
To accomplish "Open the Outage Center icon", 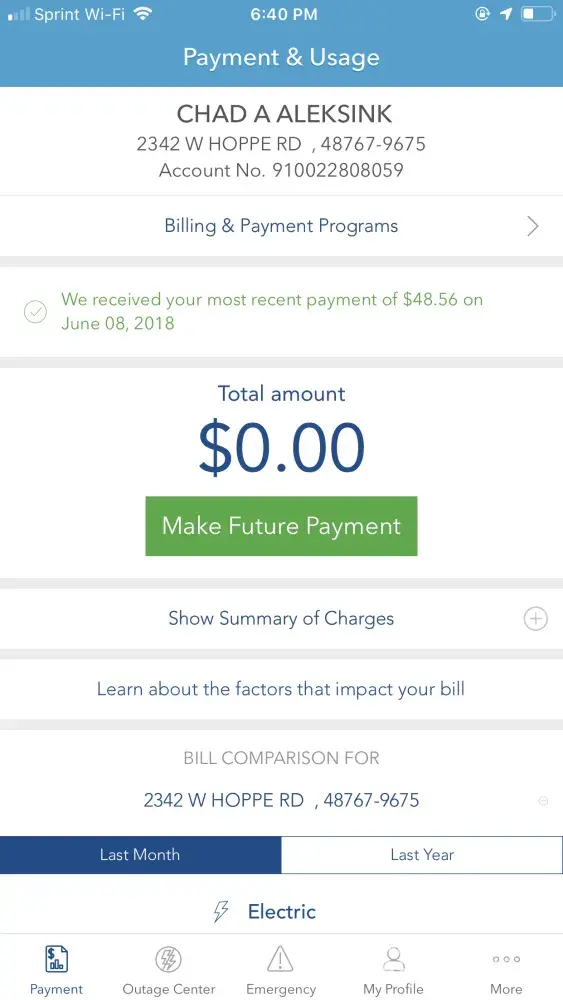I will point(168,959).
